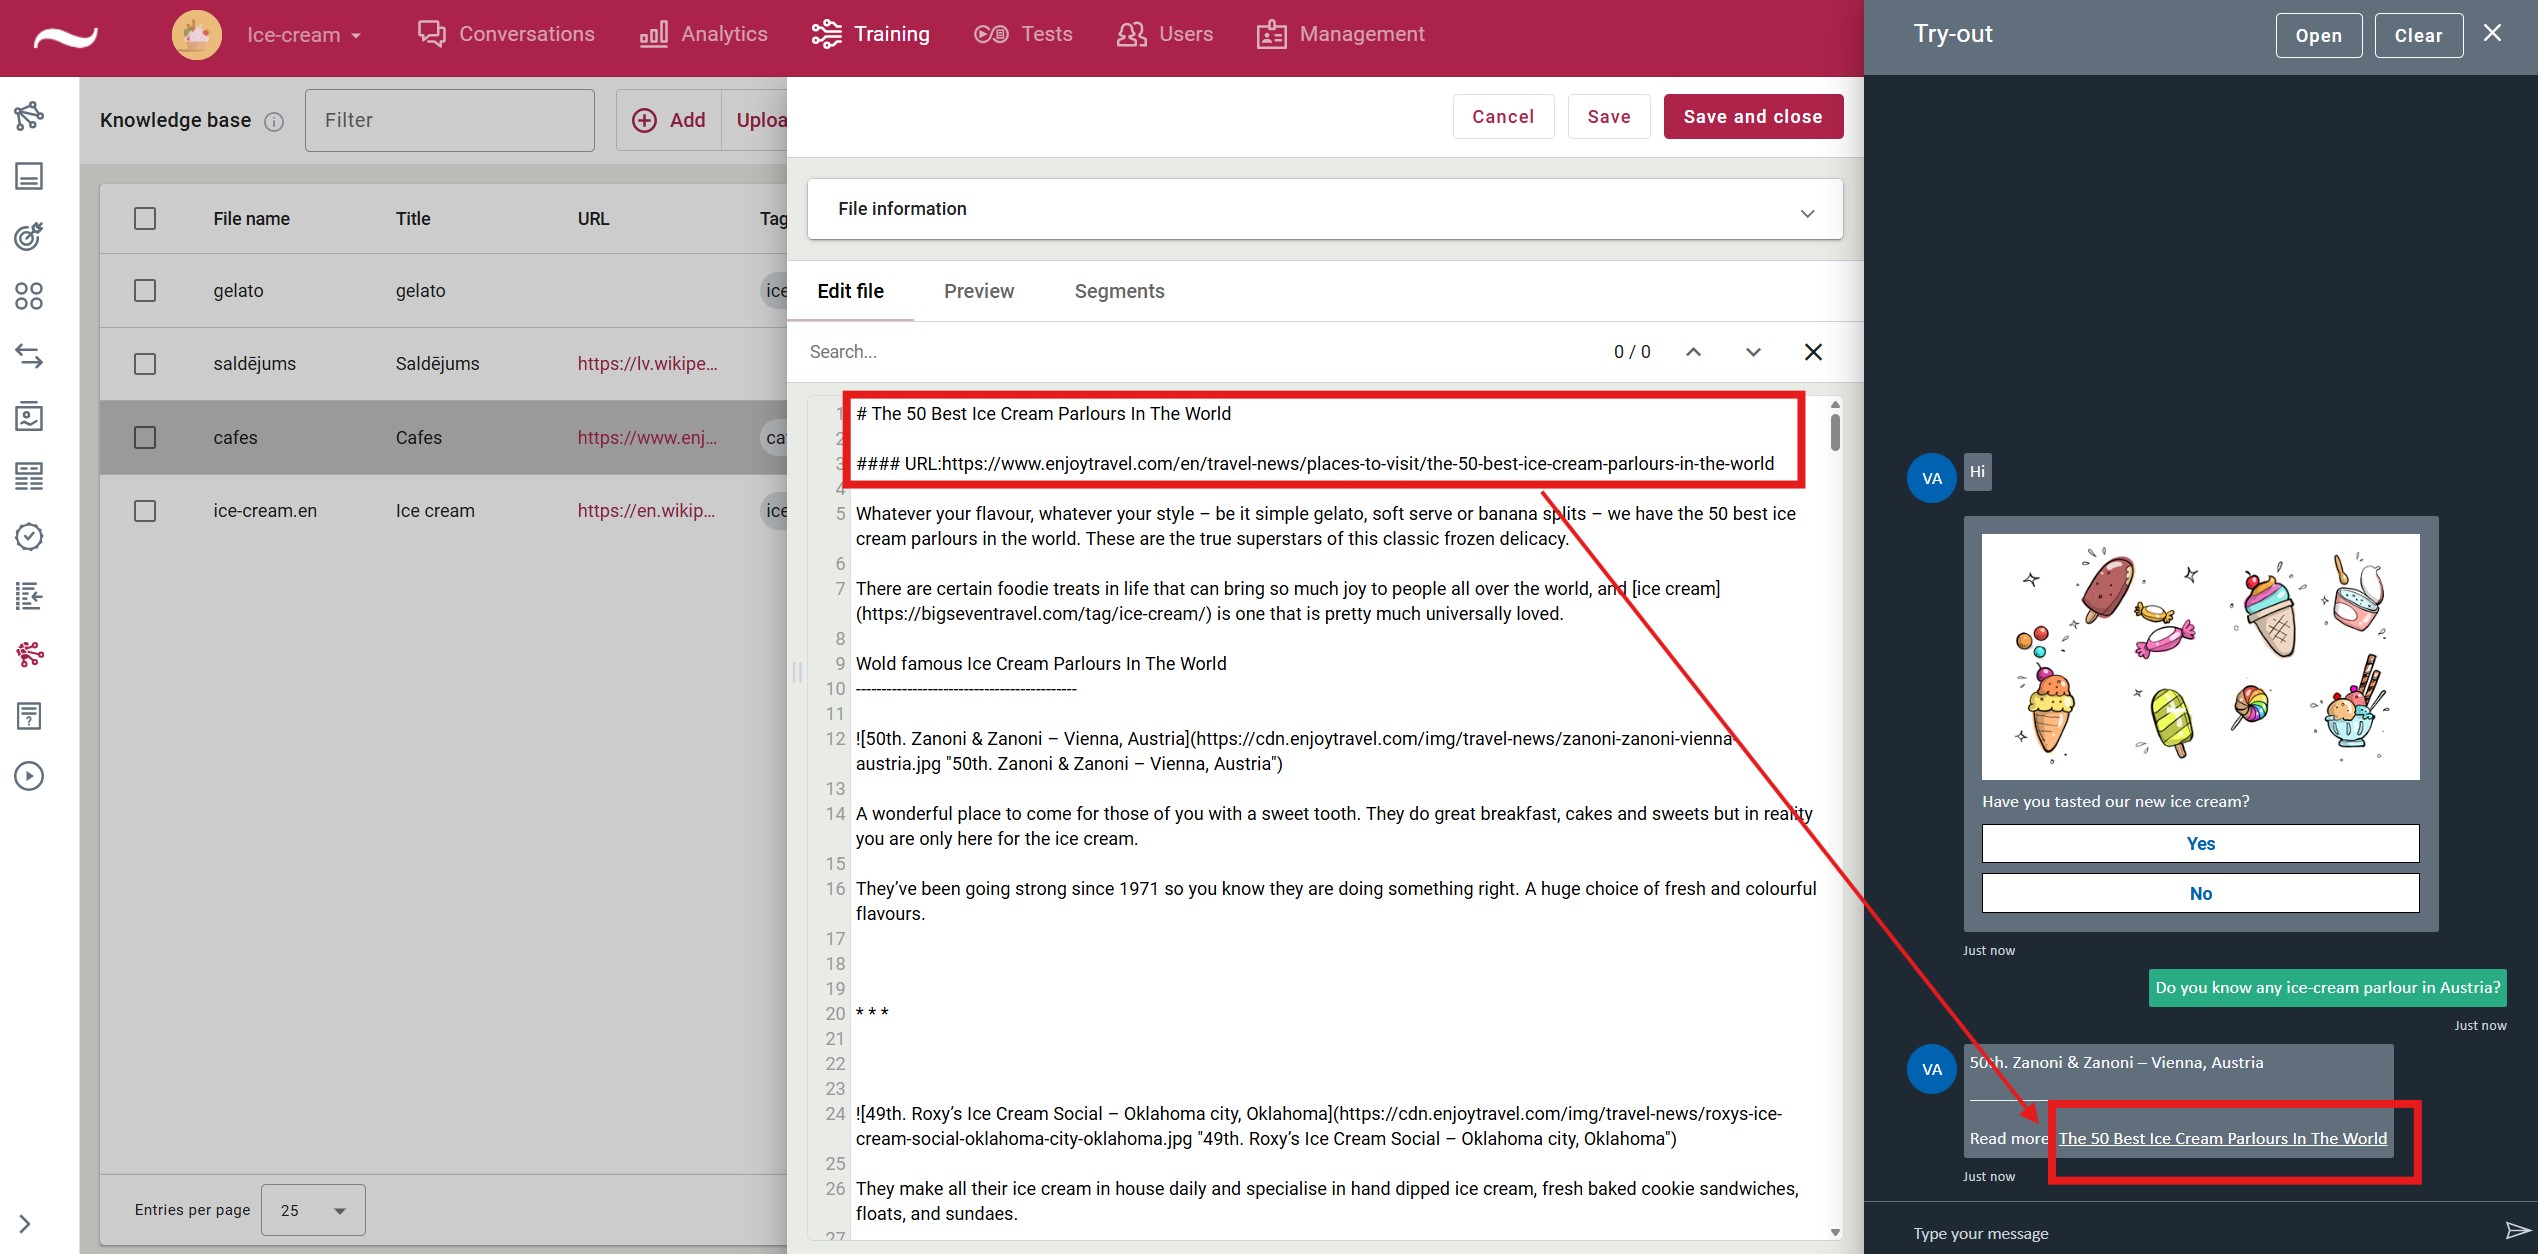Toggle the select-all checkbox in the table header

tap(145, 218)
